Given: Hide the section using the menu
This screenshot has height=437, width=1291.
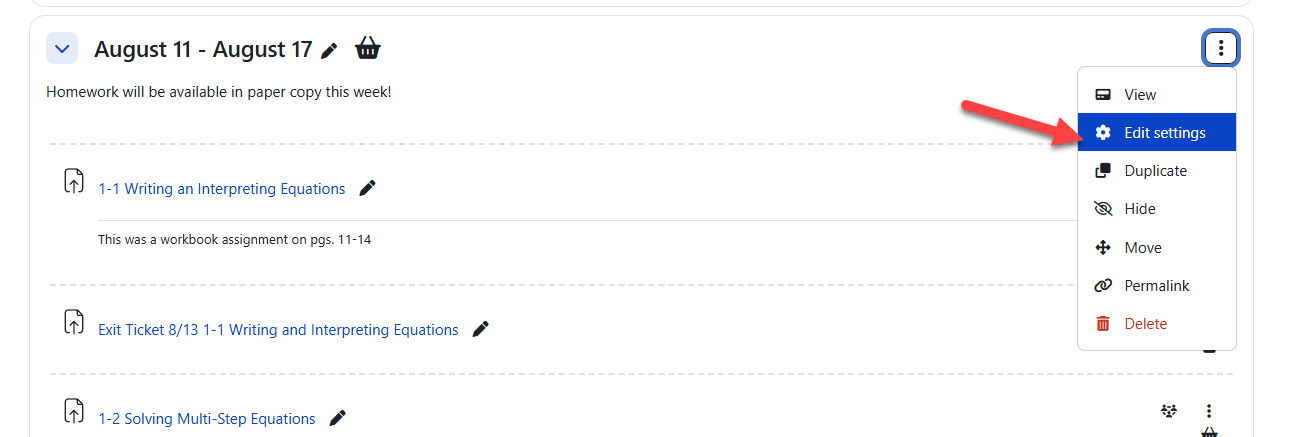Looking at the screenshot, I should pos(1139,209).
